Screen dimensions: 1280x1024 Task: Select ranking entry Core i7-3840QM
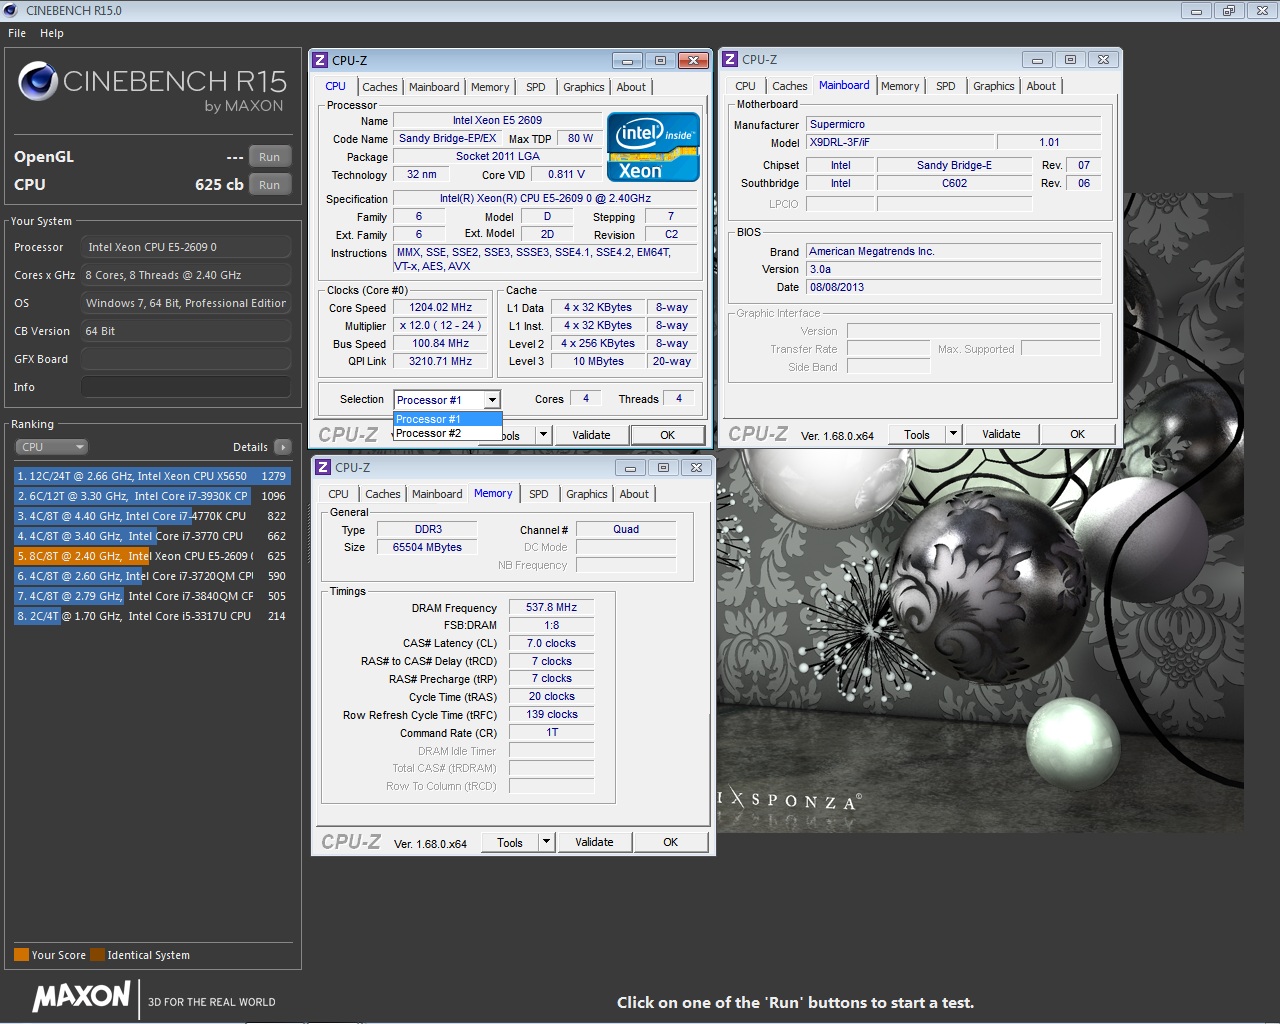152,596
